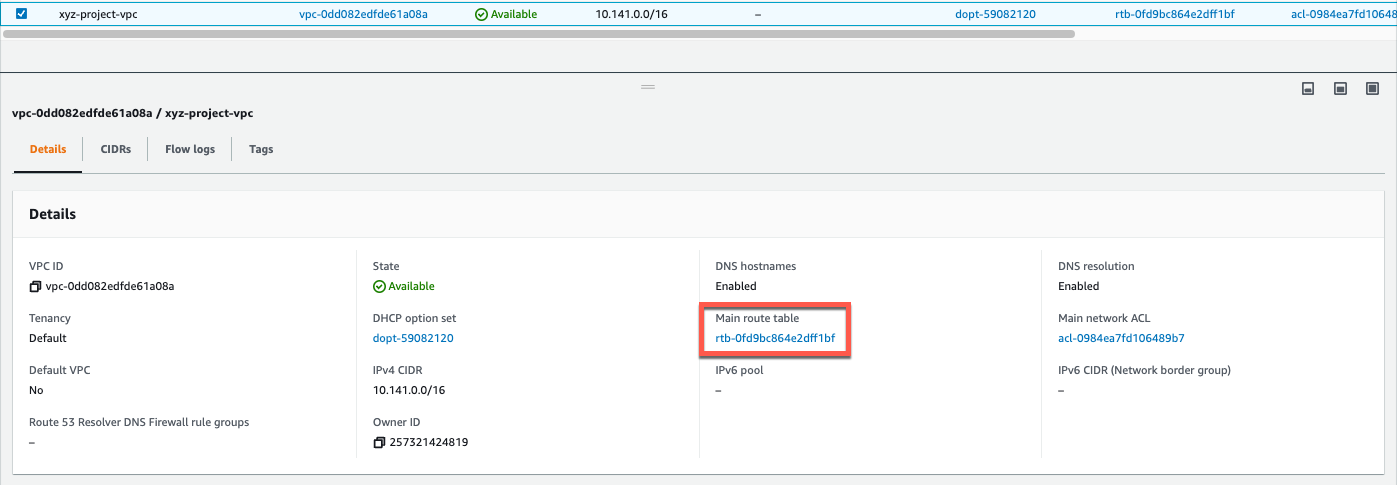
Task: Switch to the Details tab
Action: pyautogui.click(x=48, y=149)
